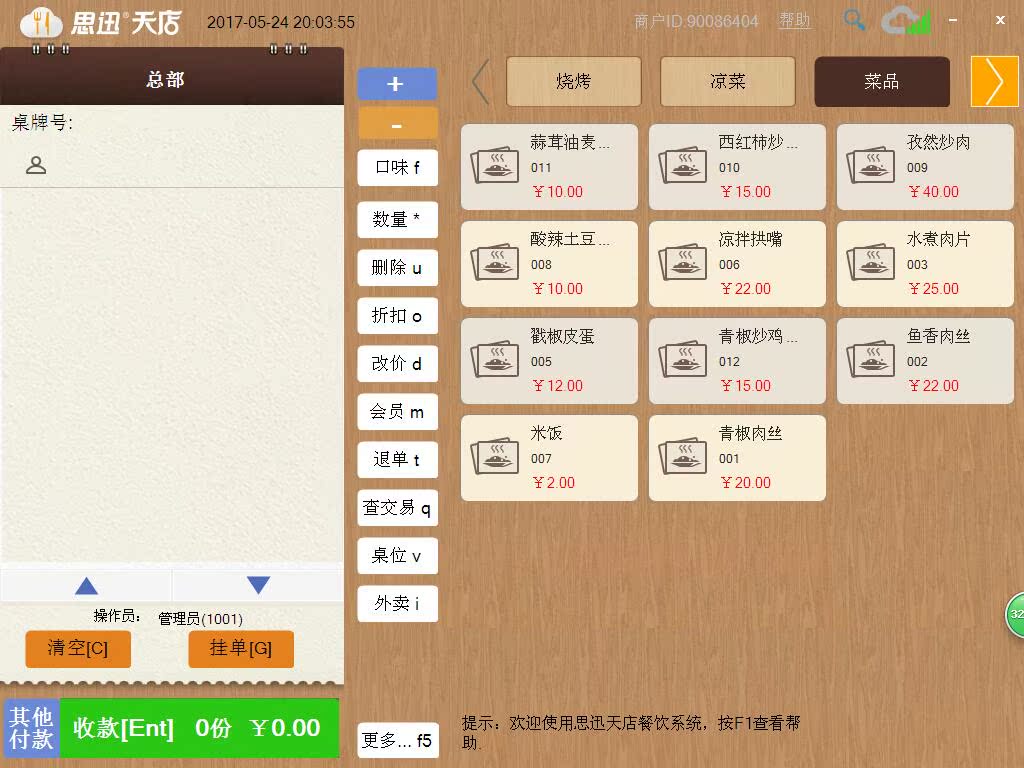The height and width of the screenshot is (768, 1024).
Task: Open the 折扣 o discount button
Action: [398, 316]
